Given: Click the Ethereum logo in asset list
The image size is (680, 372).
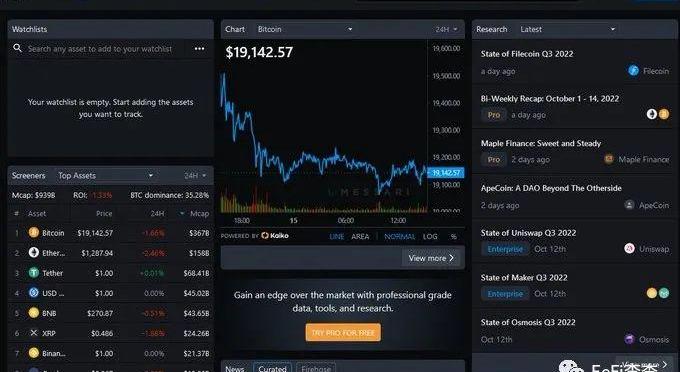Looking at the screenshot, I should pos(34,252).
